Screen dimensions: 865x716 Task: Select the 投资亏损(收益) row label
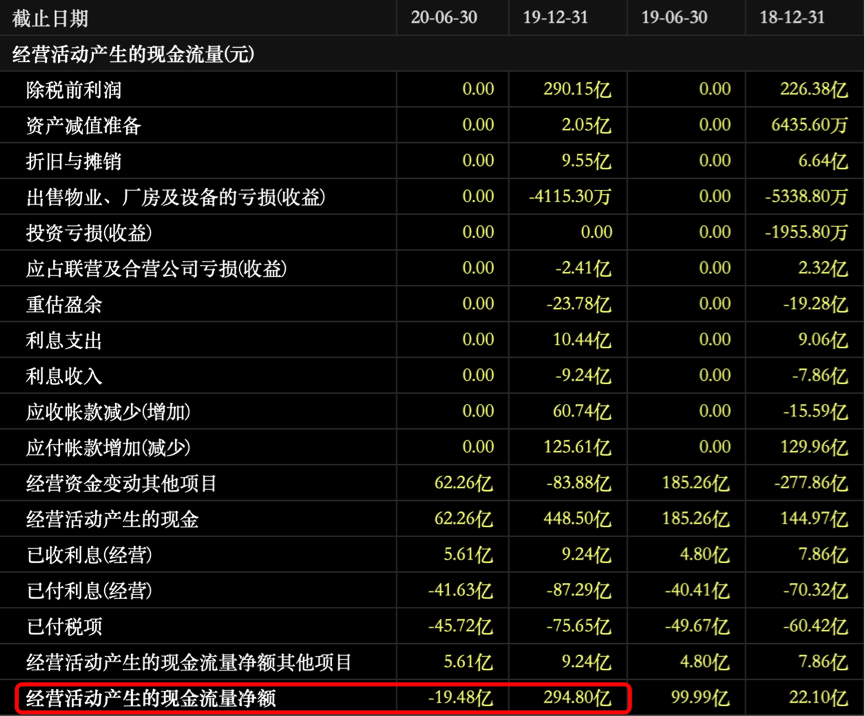click(x=89, y=233)
